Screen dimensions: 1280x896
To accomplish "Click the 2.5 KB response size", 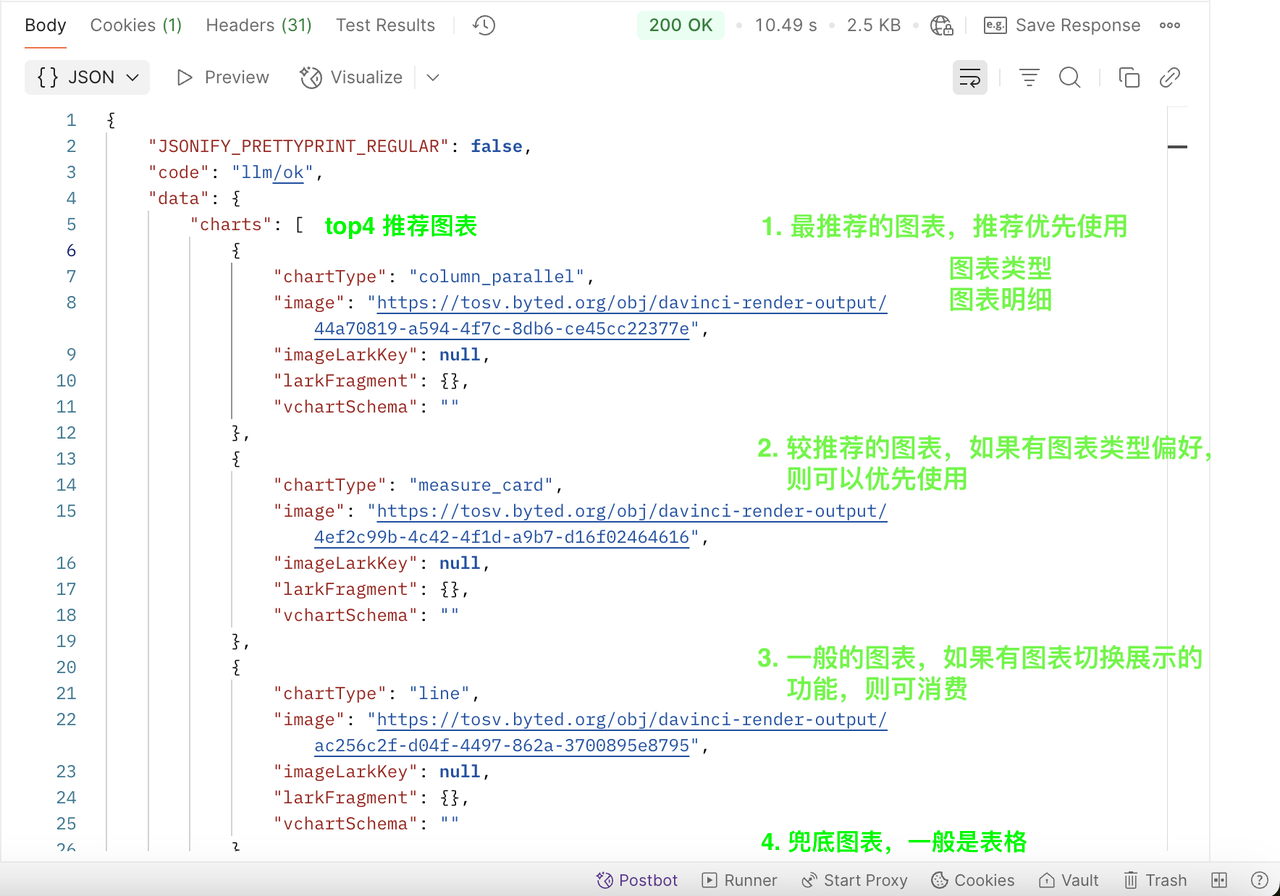I will click(x=874, y=25).
